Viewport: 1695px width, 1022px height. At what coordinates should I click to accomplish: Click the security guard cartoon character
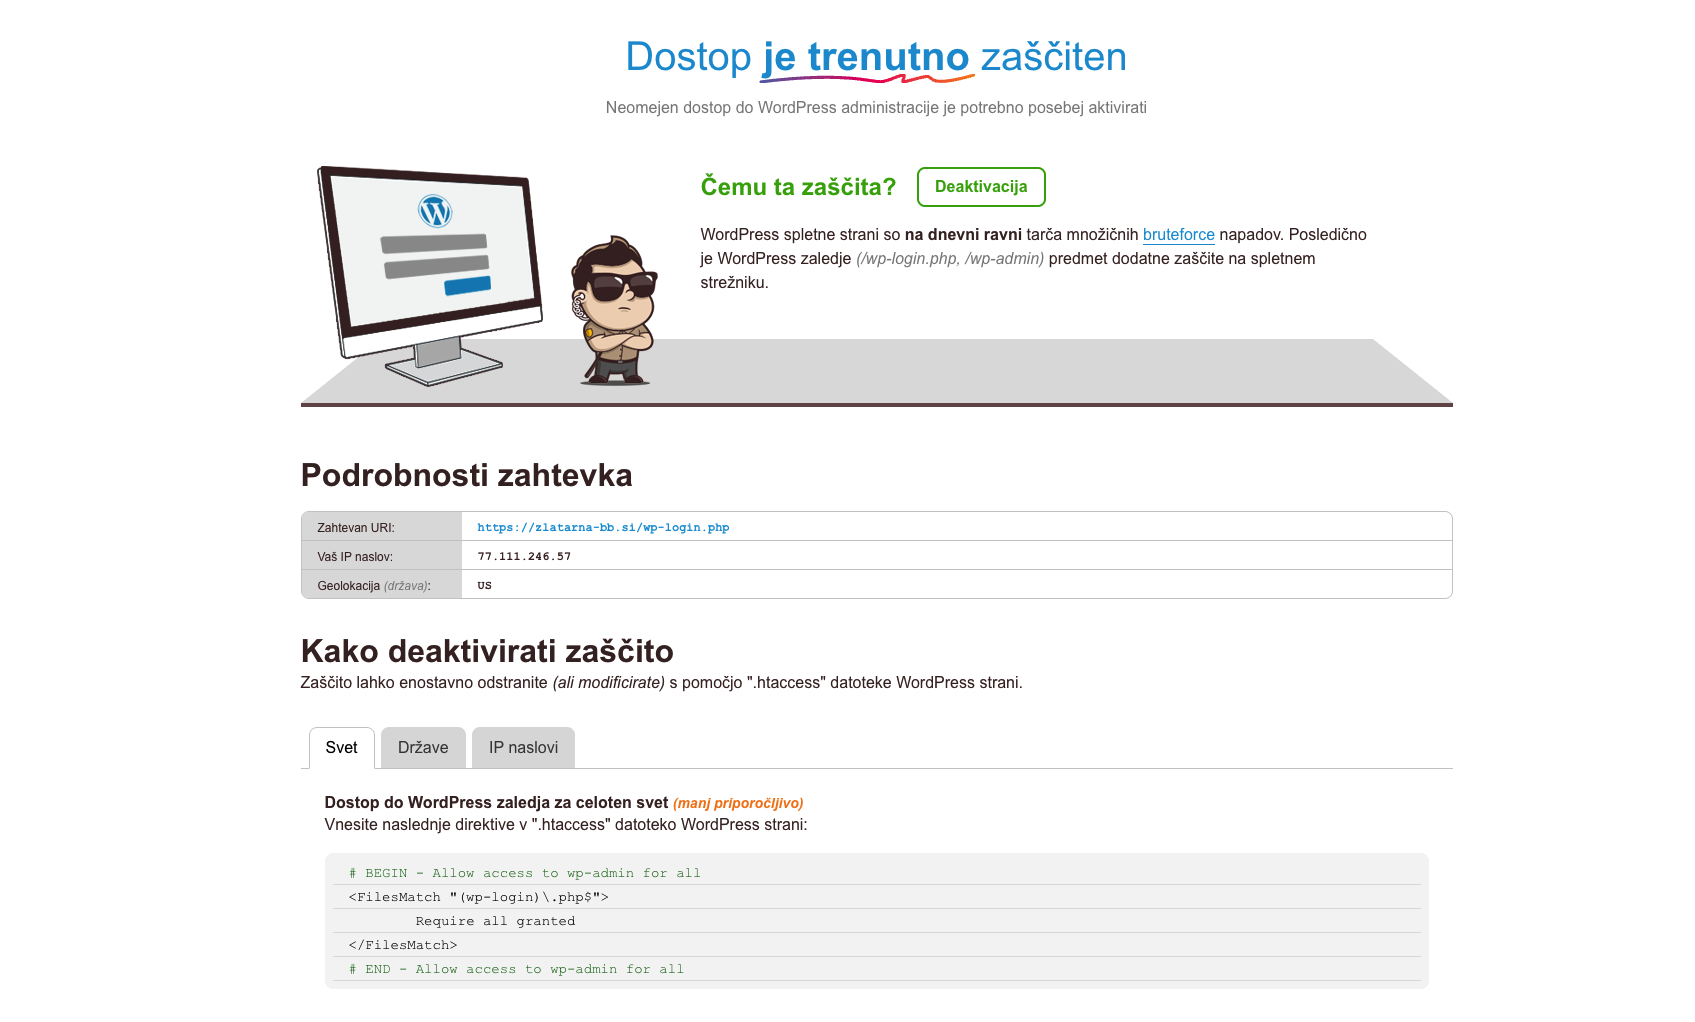click(x=615, y=310)
